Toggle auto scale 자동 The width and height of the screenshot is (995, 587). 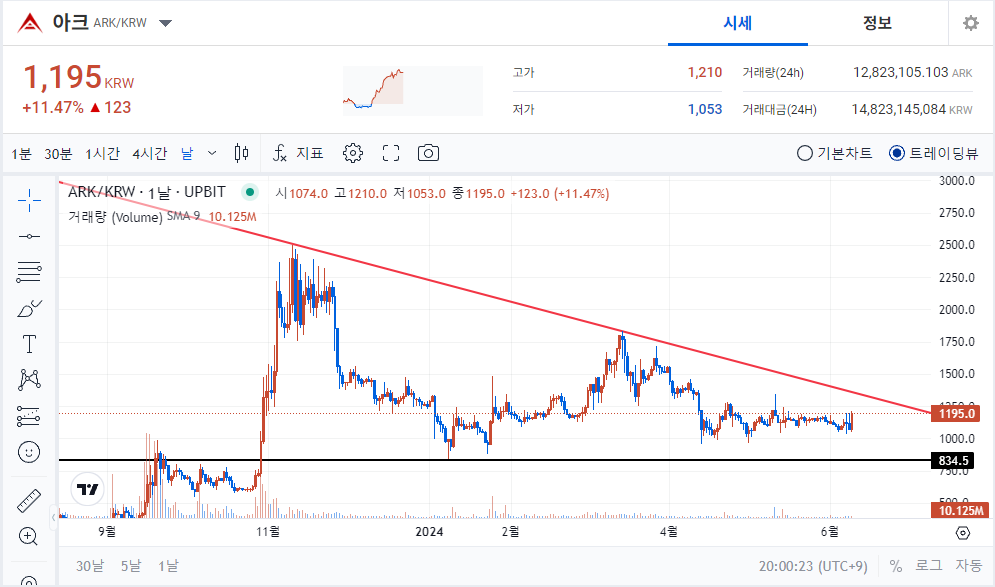(968, 565)
